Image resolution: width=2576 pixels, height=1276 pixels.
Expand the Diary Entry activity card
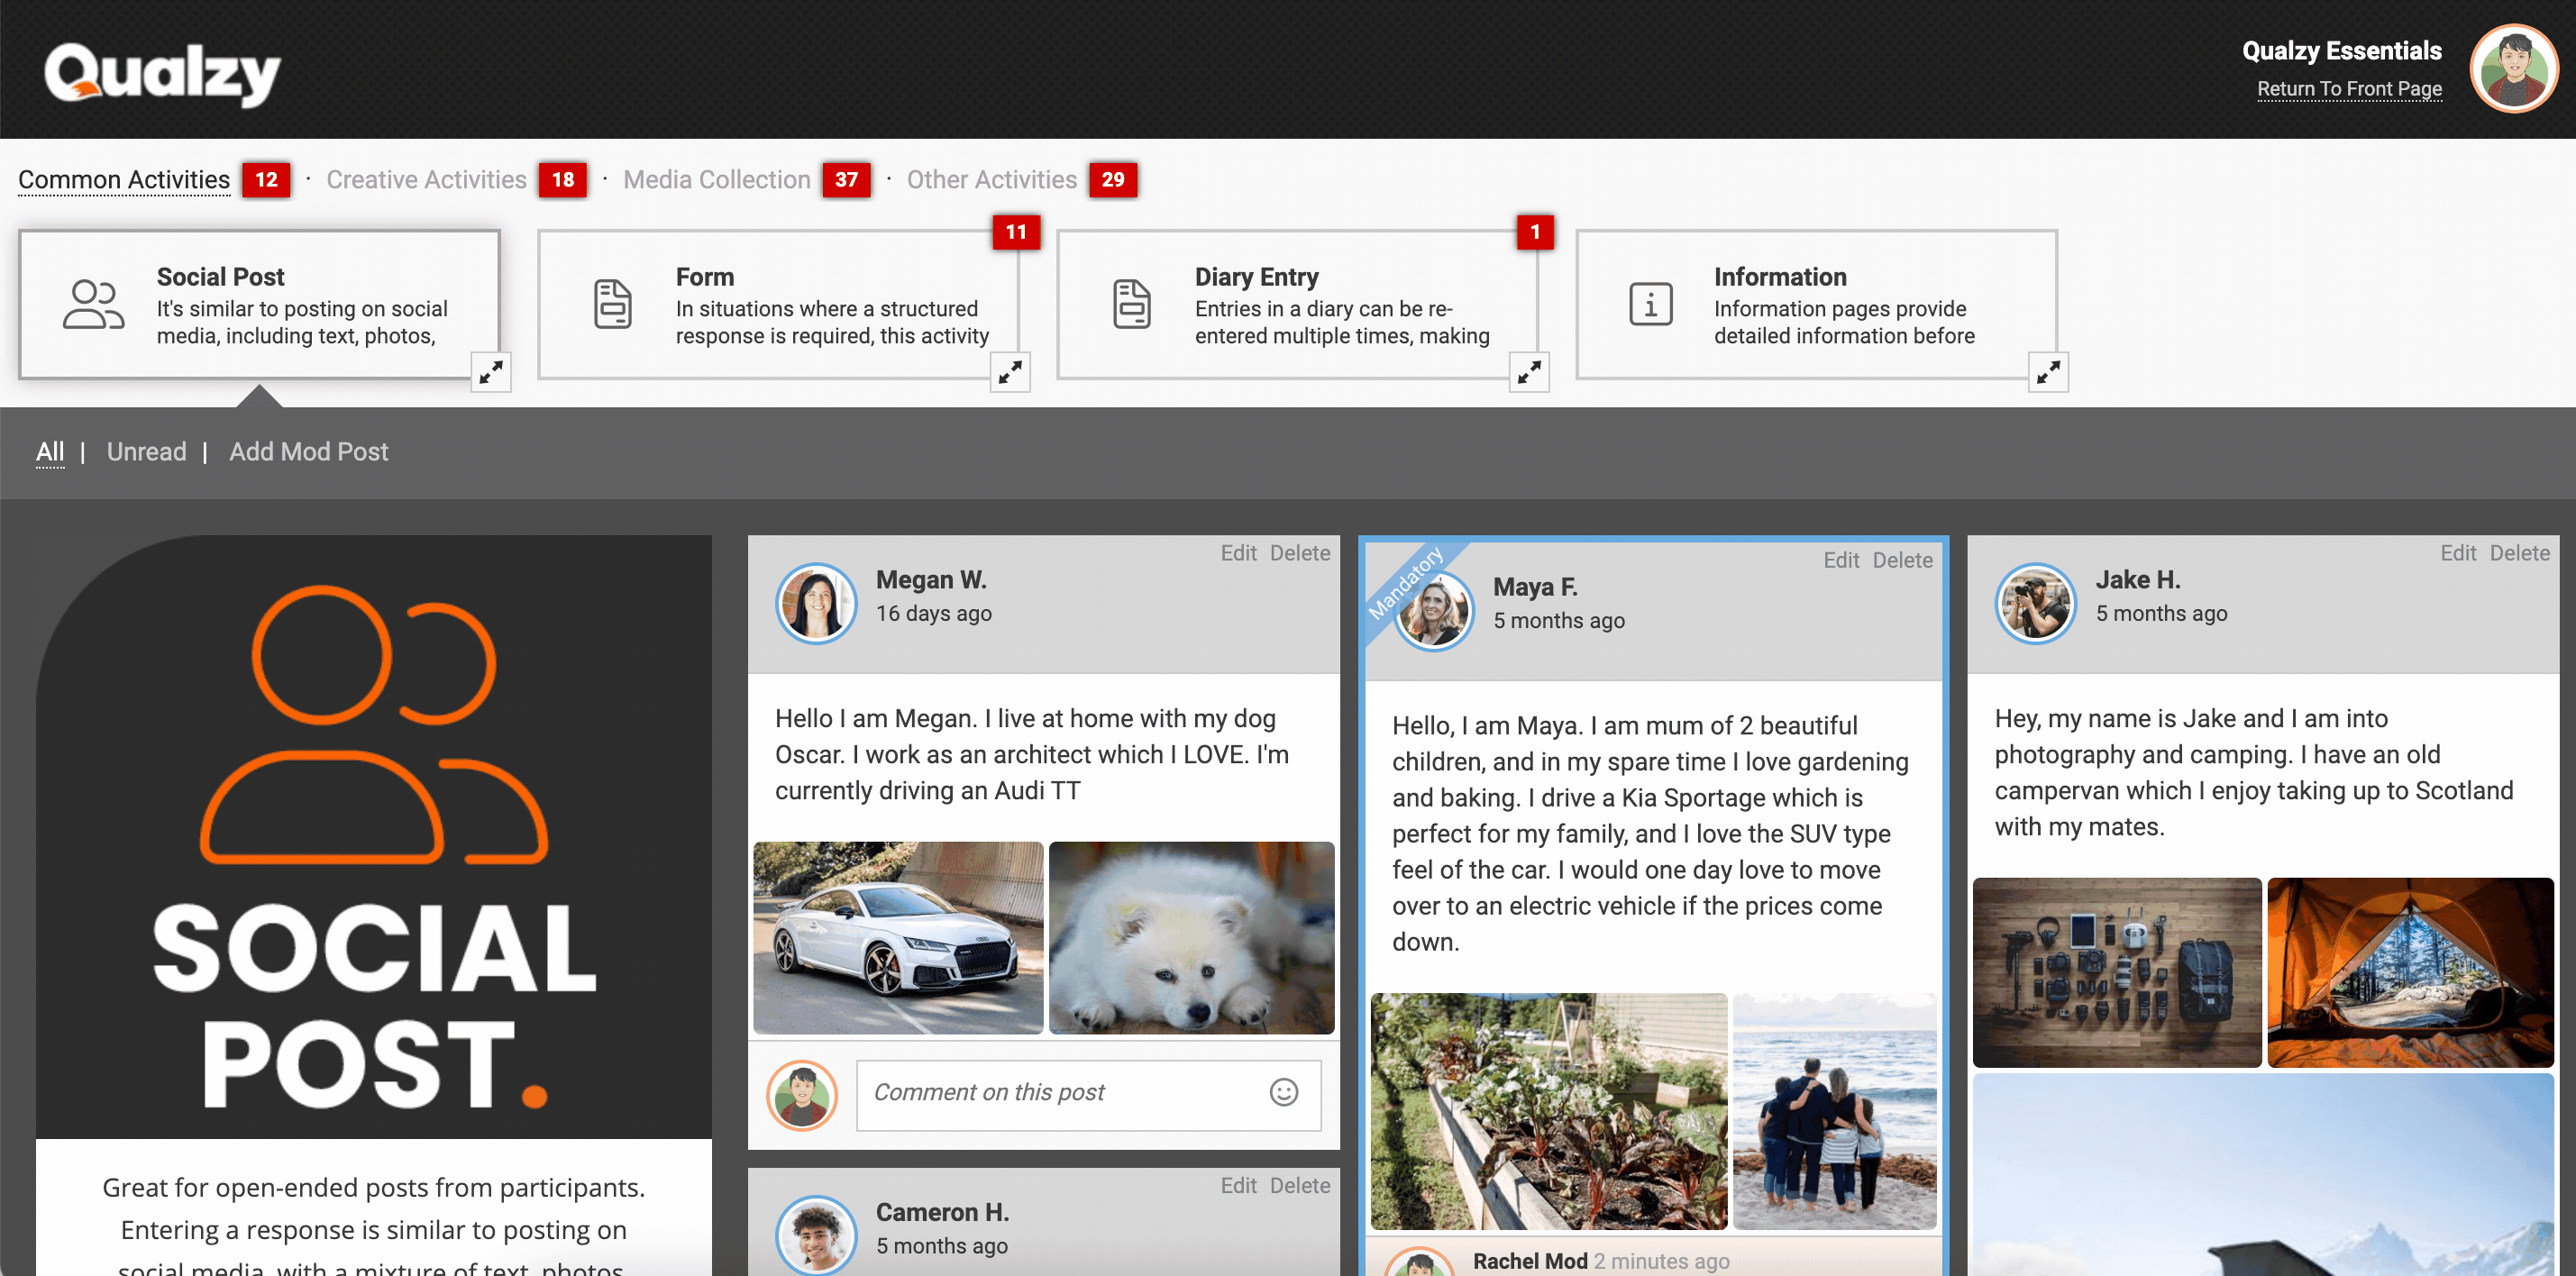(1529, 372)
